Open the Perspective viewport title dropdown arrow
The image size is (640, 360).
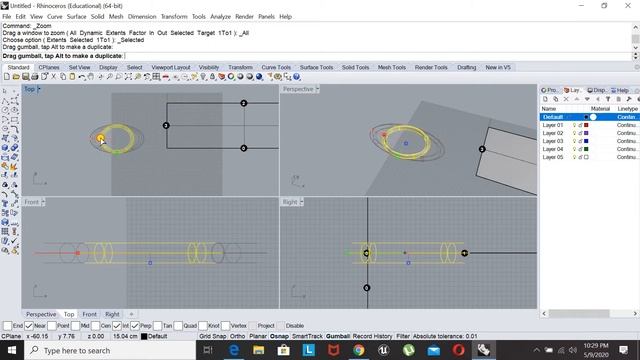317,89
